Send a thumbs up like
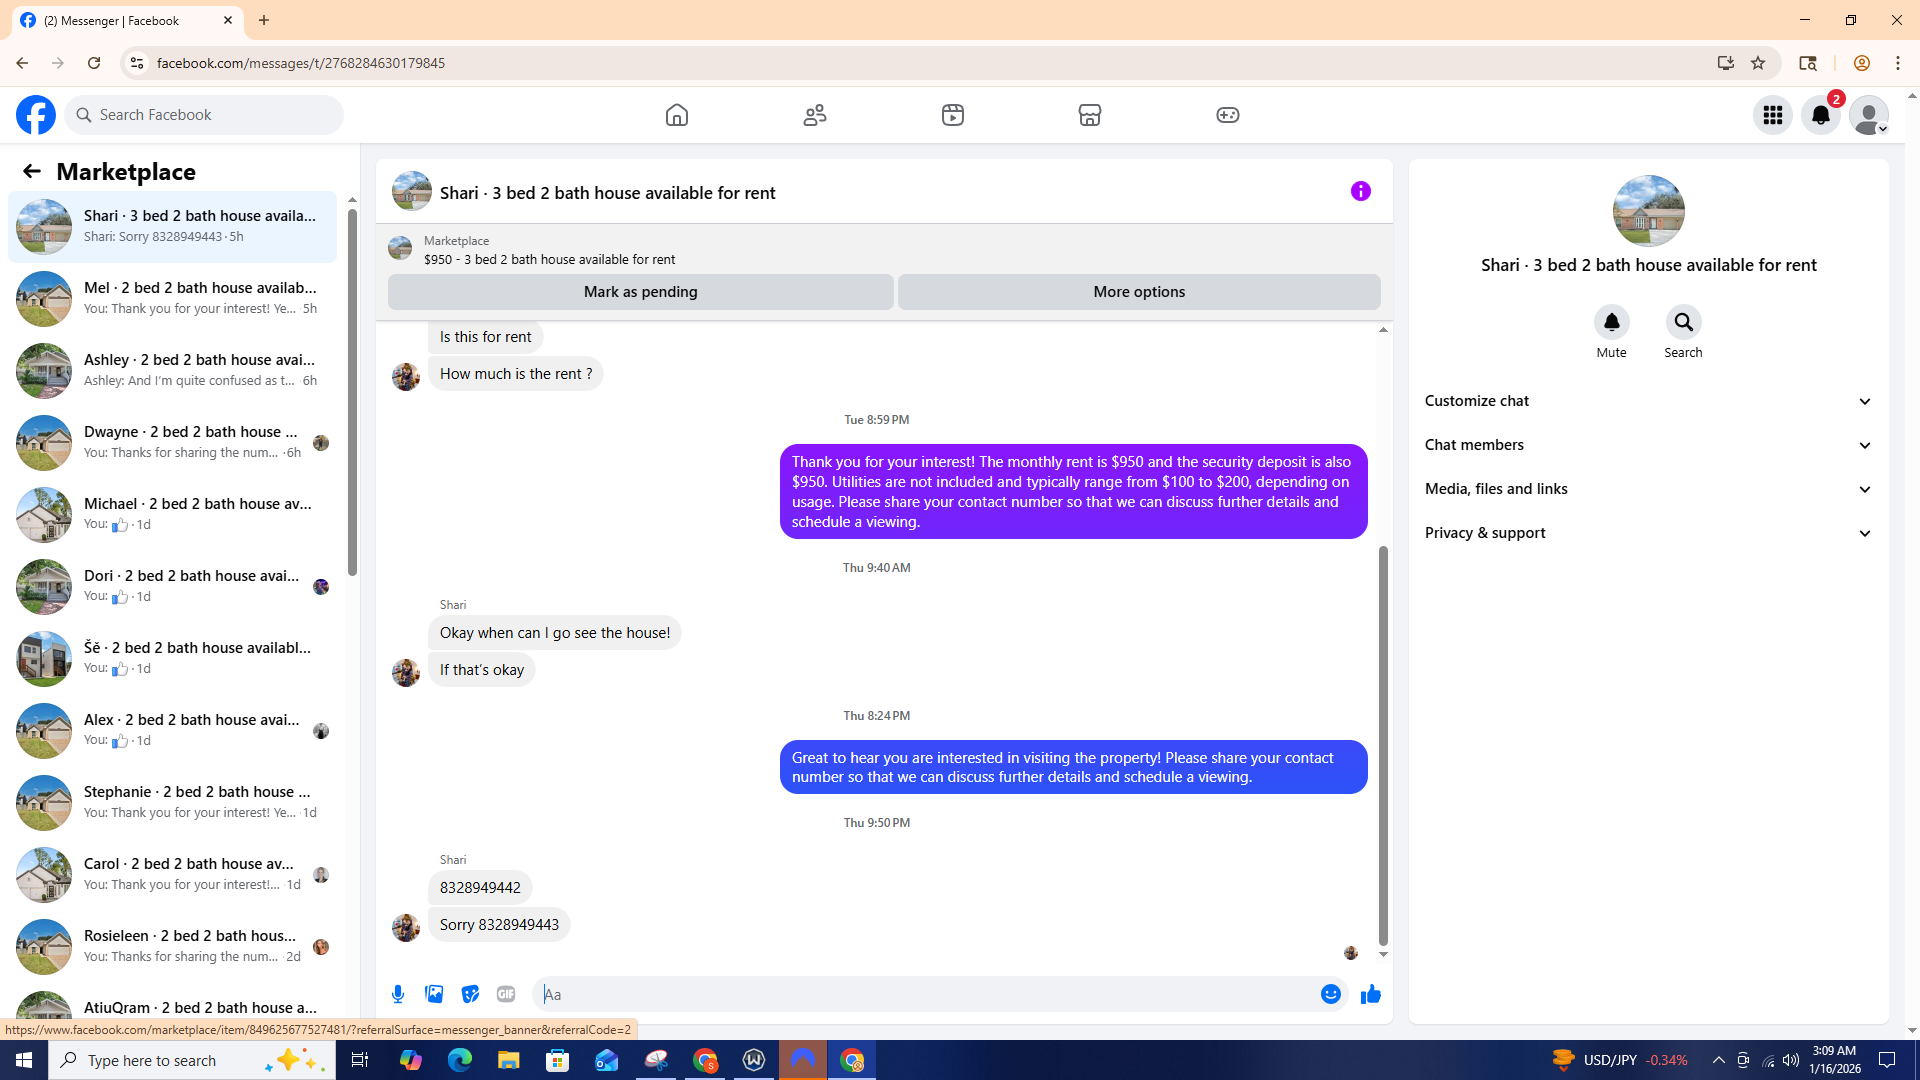 pyautogui.click(x=1370, y=994)
